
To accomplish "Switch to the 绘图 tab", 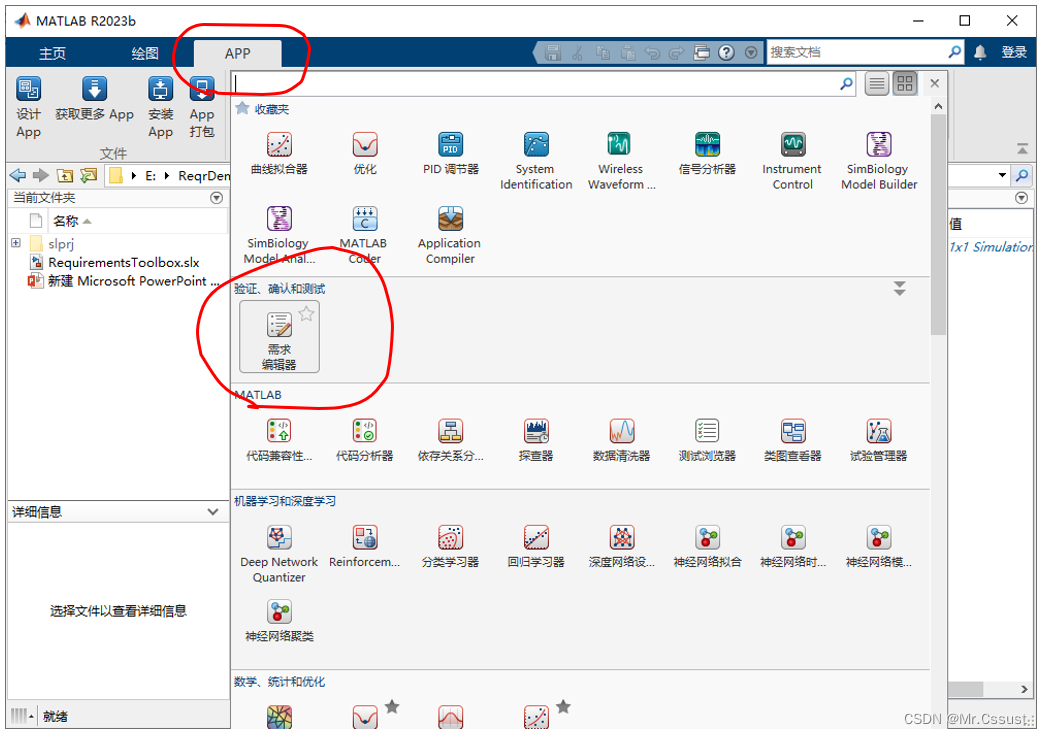I will pyautogui.click(x=145, y=53).
